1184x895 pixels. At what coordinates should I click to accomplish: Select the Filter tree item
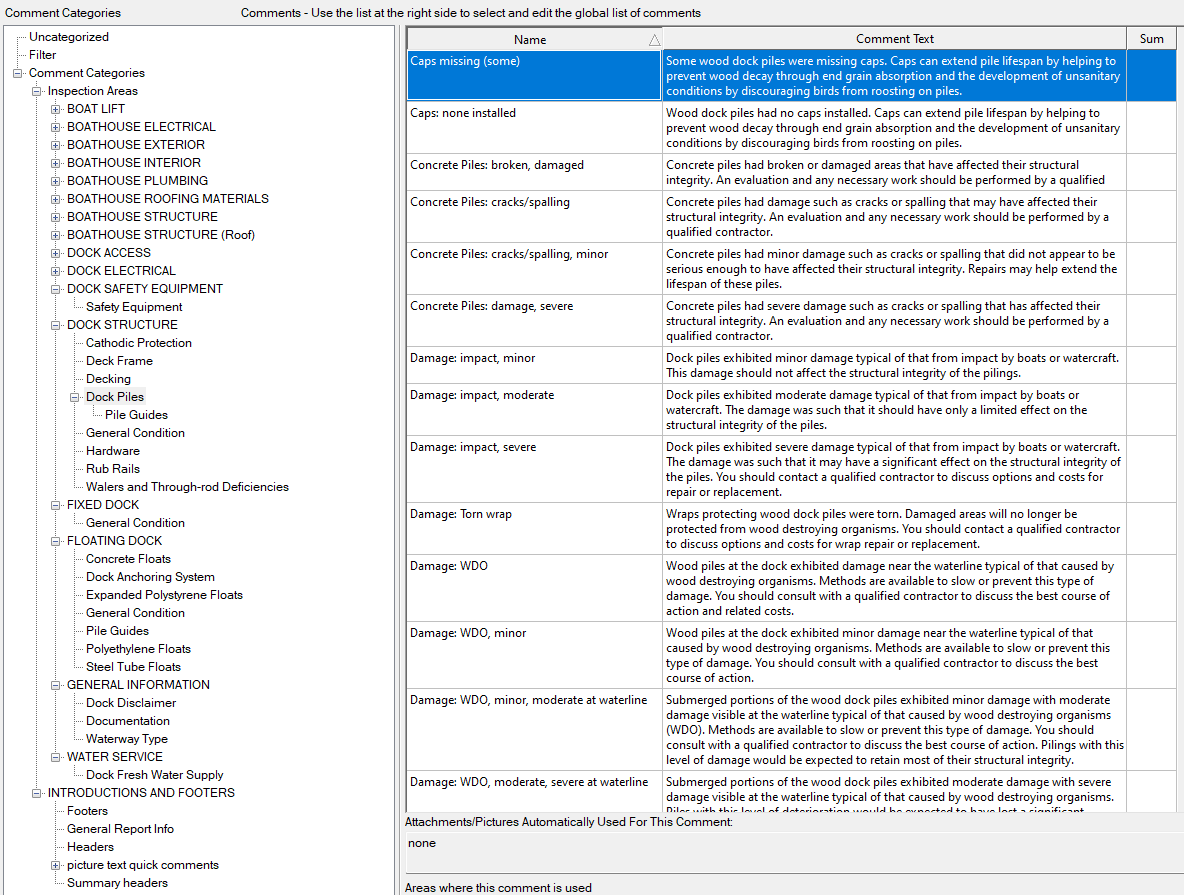(x=42, y=55)
